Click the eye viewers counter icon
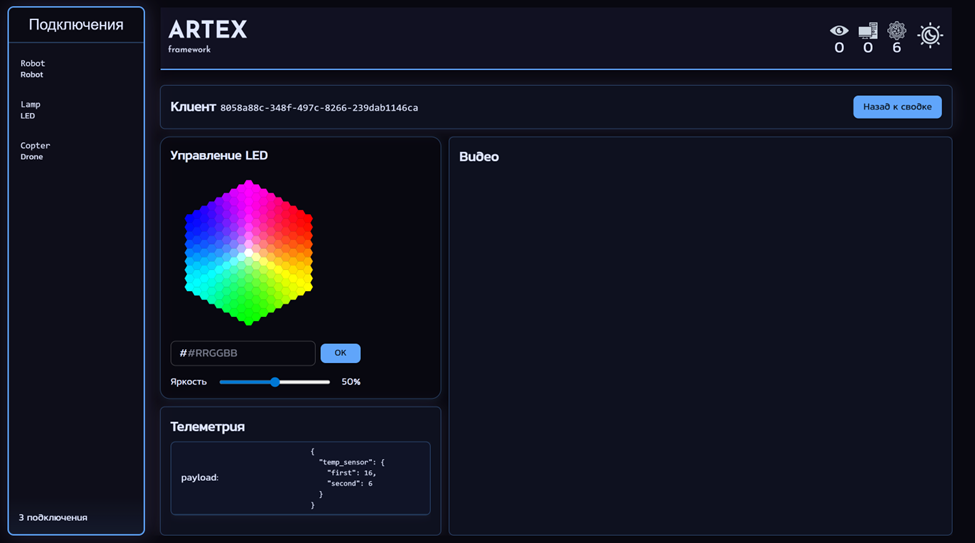Image resolution: width=975 pixels, height=543 pixels. (839, 31)
